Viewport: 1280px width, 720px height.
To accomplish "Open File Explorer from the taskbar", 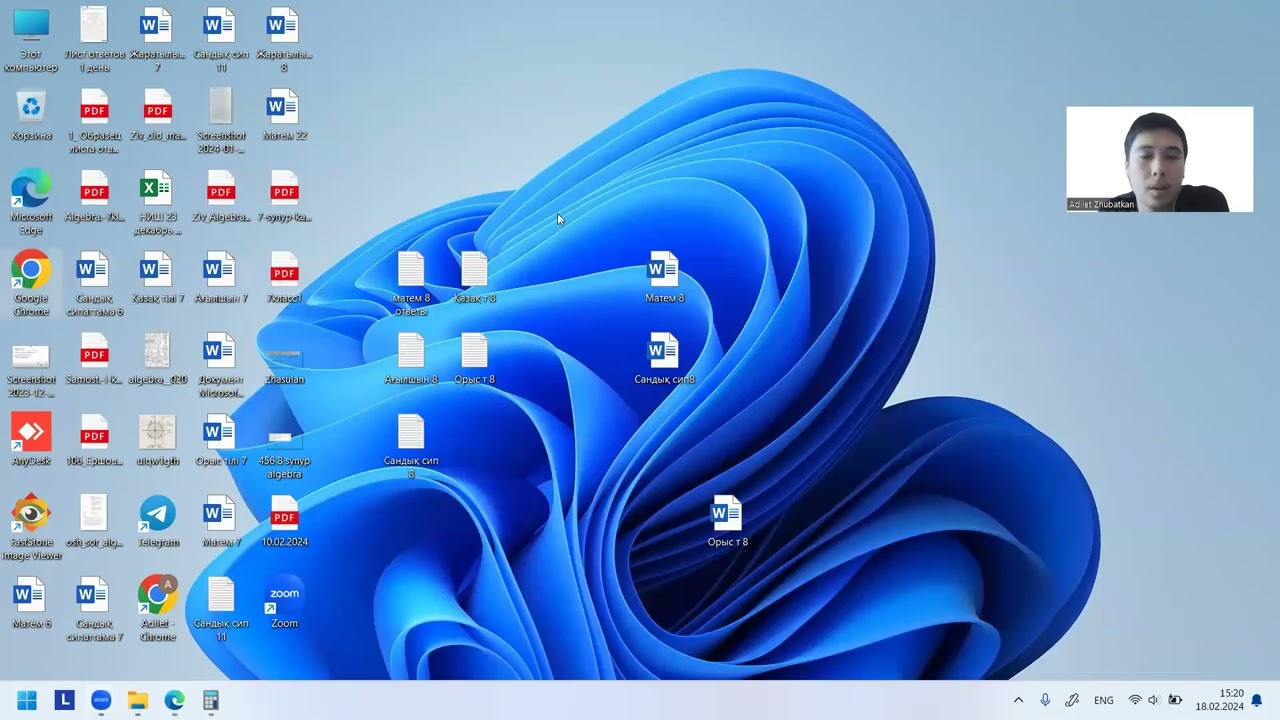I will [x=138, y=700].
